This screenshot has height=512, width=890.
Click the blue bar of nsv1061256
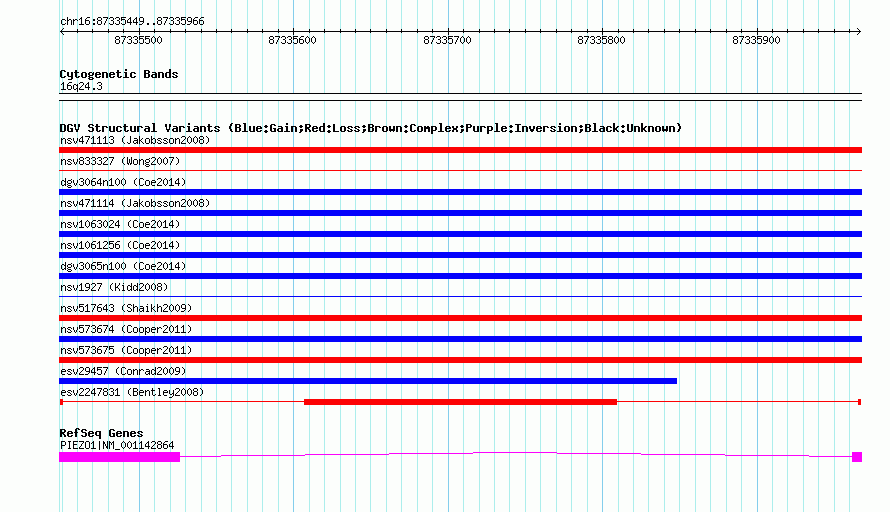460,255
